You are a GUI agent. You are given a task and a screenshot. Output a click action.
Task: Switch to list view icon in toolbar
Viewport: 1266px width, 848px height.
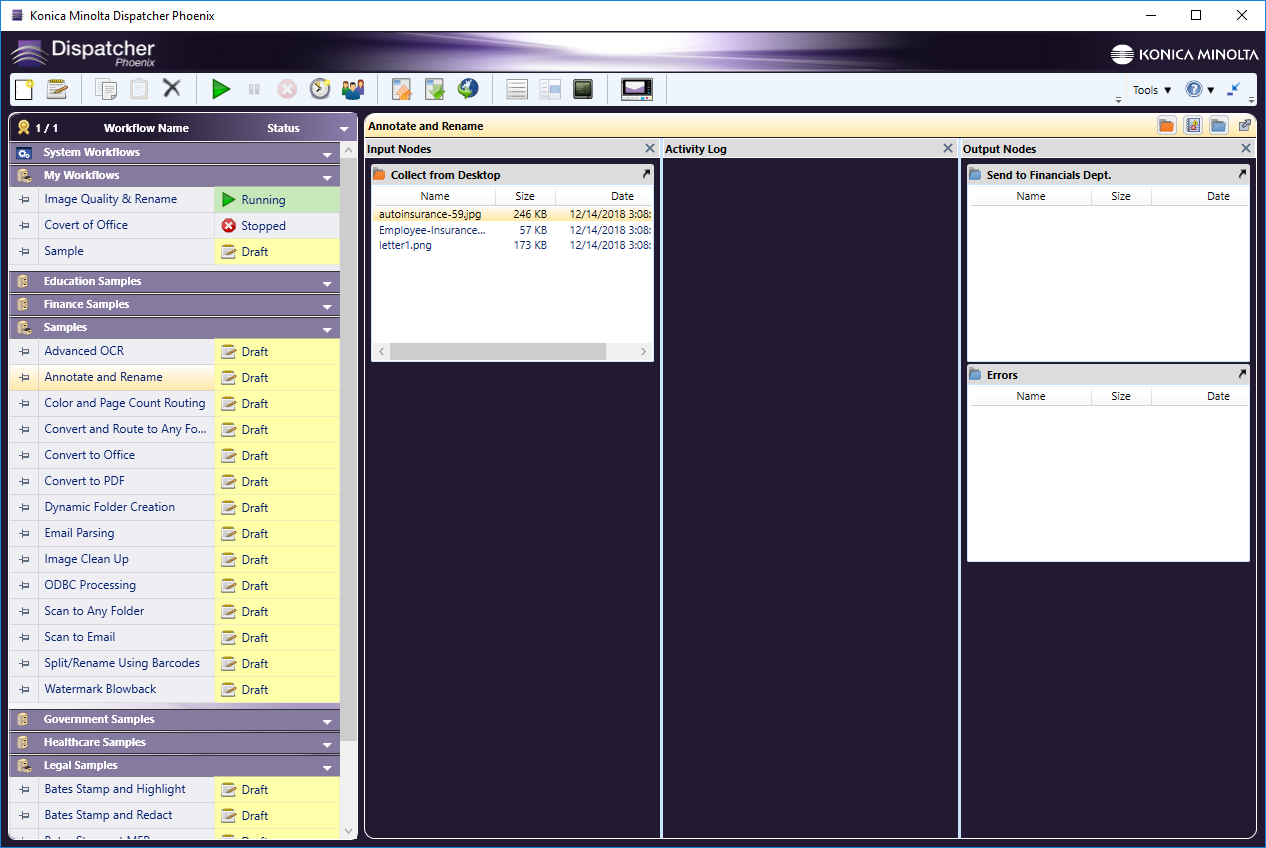[x=517, y=89]
